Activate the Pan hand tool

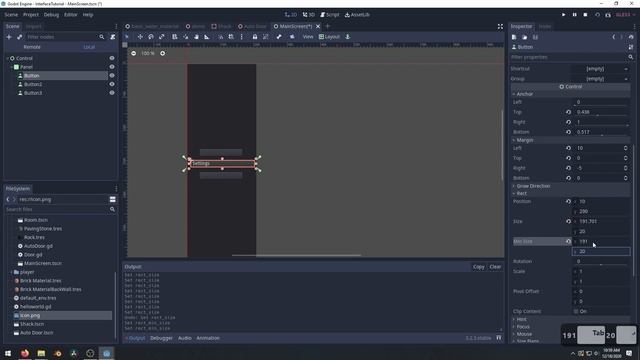click(x=196, y=37)
